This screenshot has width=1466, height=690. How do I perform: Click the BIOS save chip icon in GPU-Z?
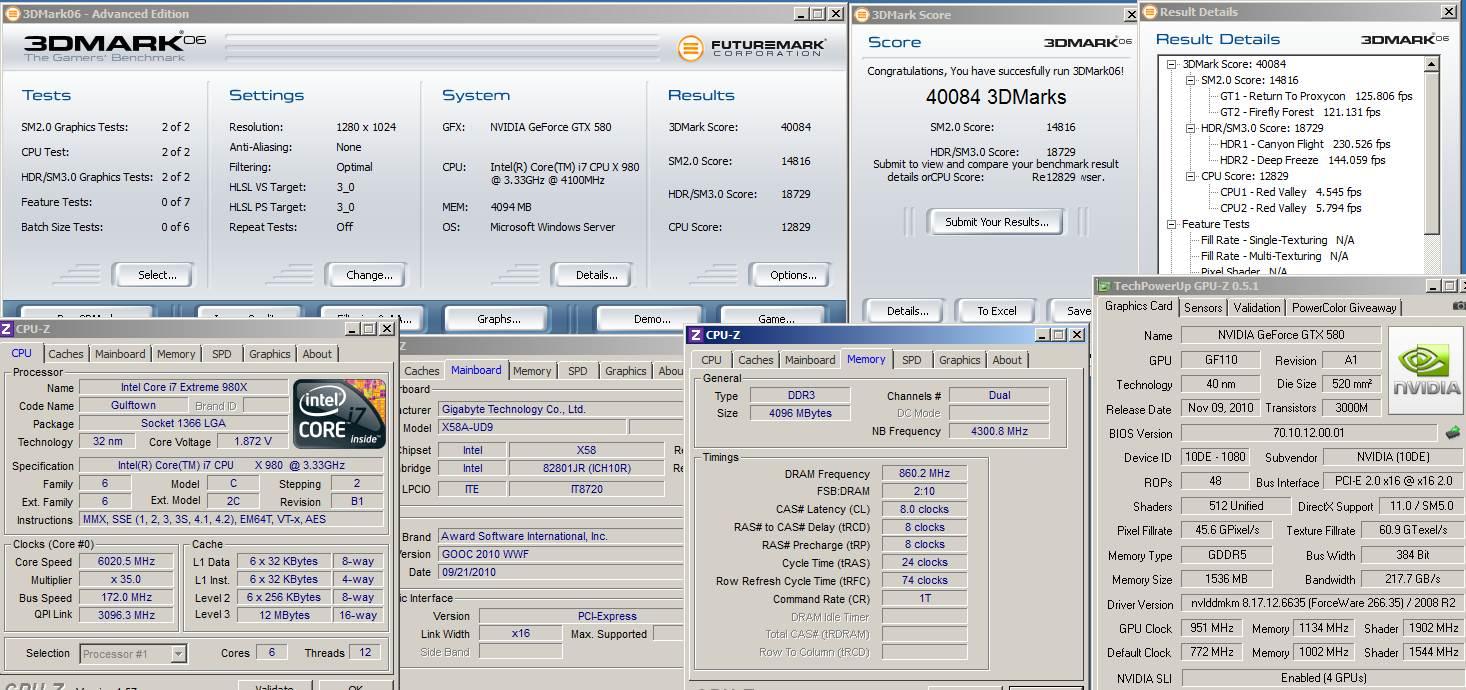(x=1452, y=433)
